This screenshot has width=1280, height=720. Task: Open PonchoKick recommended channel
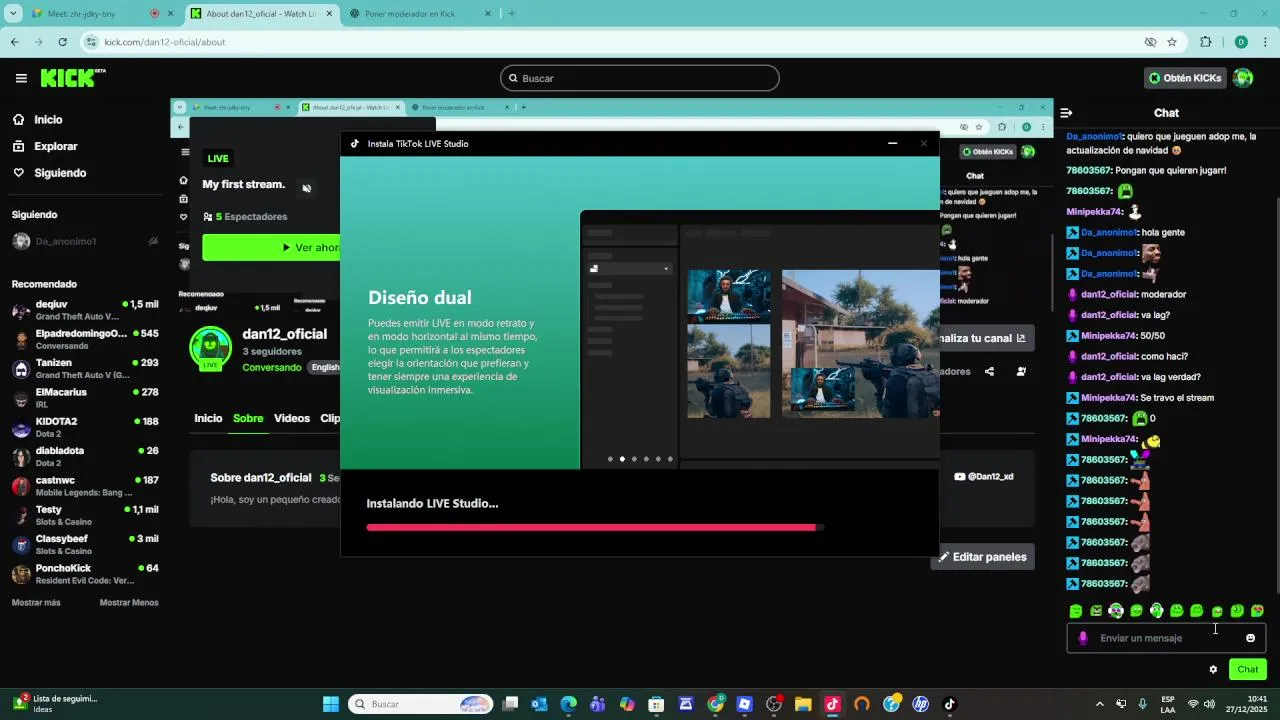click(x=85, y=574)
